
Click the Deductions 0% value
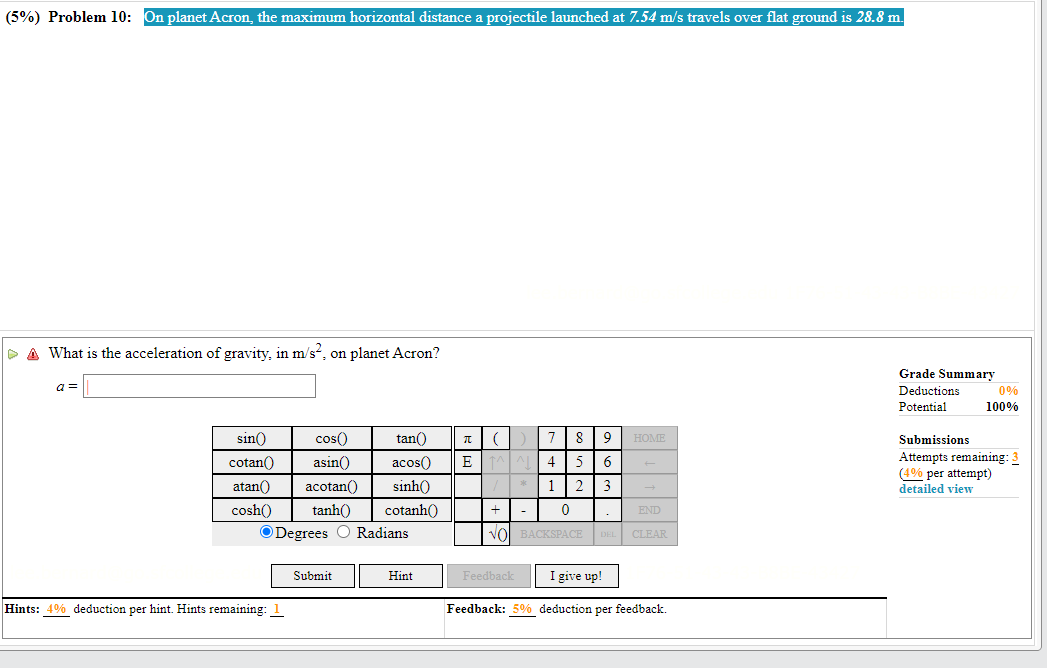pyautogui.click(x=1008, y=391)
